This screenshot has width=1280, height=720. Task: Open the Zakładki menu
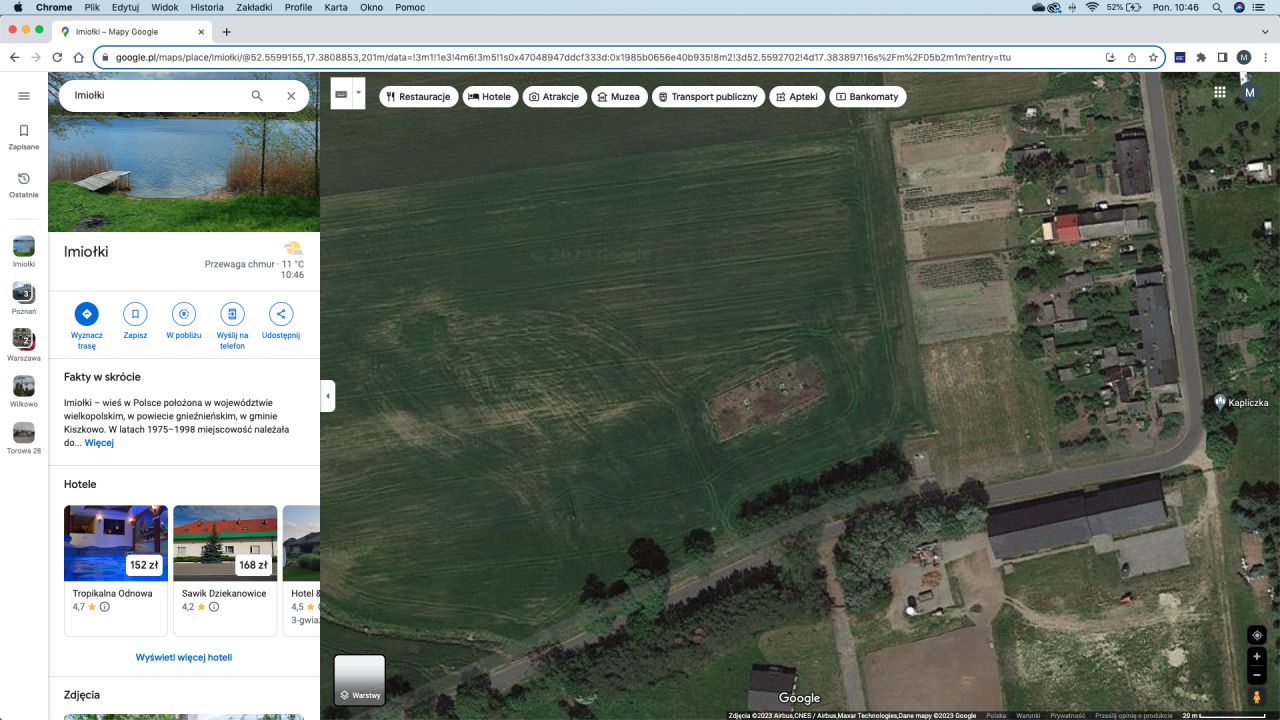click(254, 7)
